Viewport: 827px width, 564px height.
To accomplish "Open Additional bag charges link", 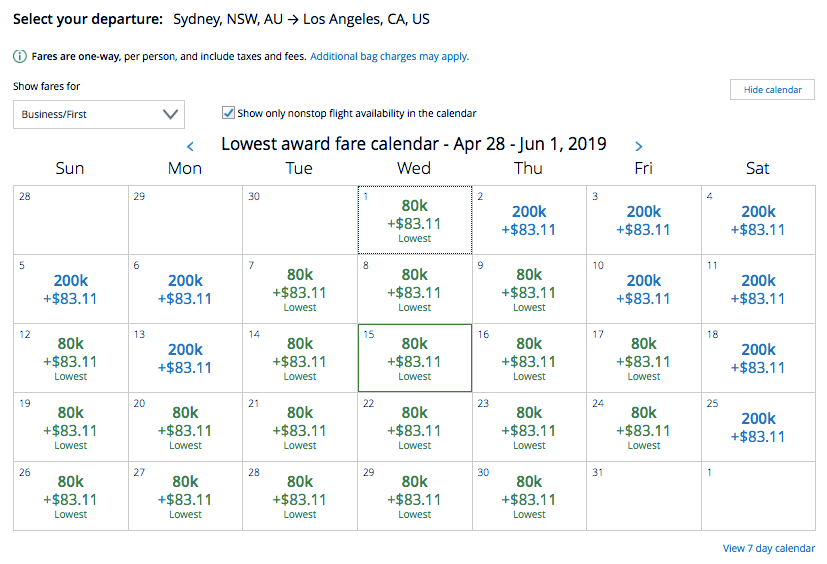I will click(389, 57).
